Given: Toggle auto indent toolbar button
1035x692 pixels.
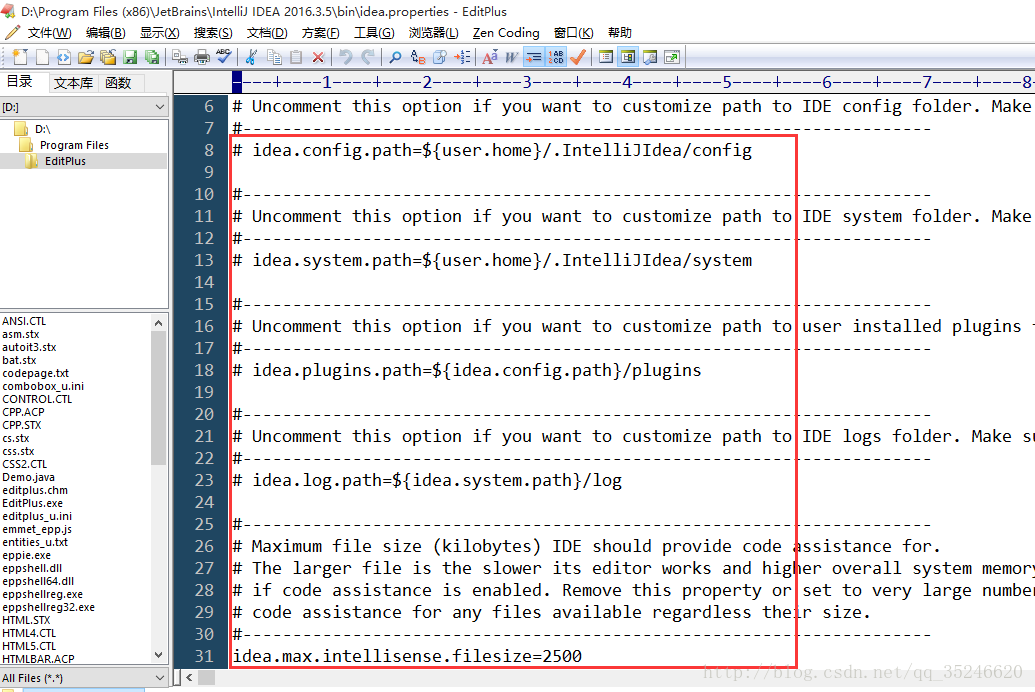Looking at the screenshot, I should tap(534, 57).
